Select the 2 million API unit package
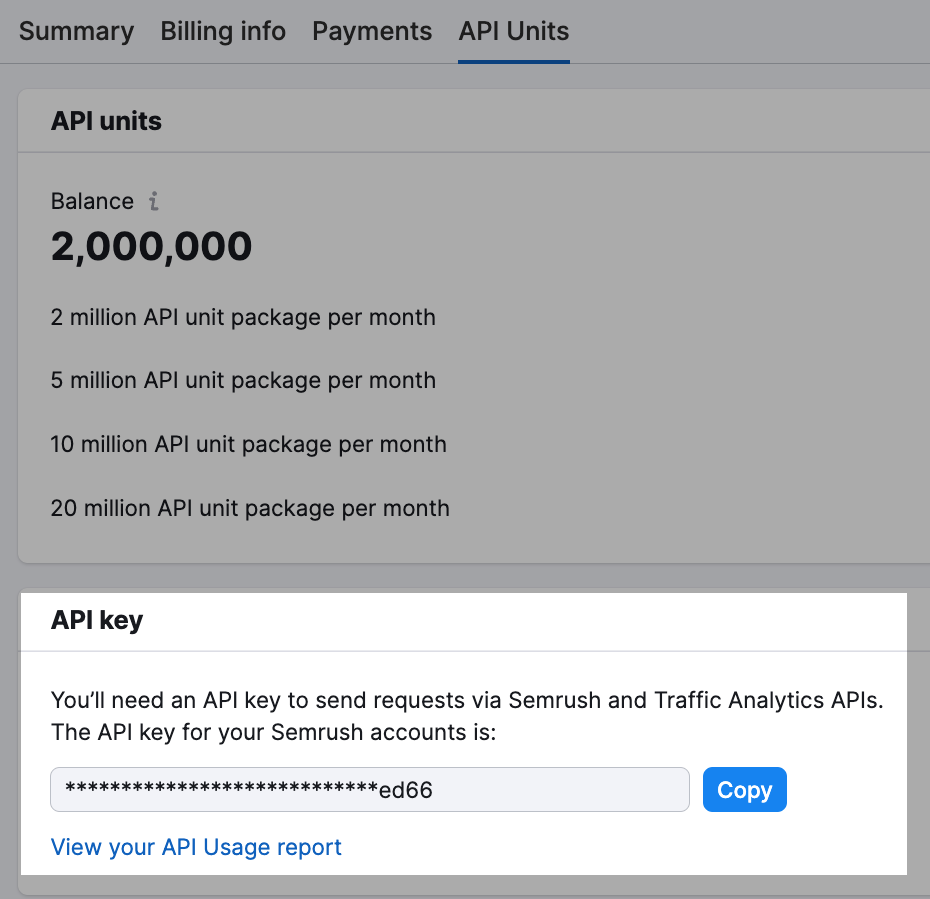Screen dimensions: 930x899 point(243,317)
